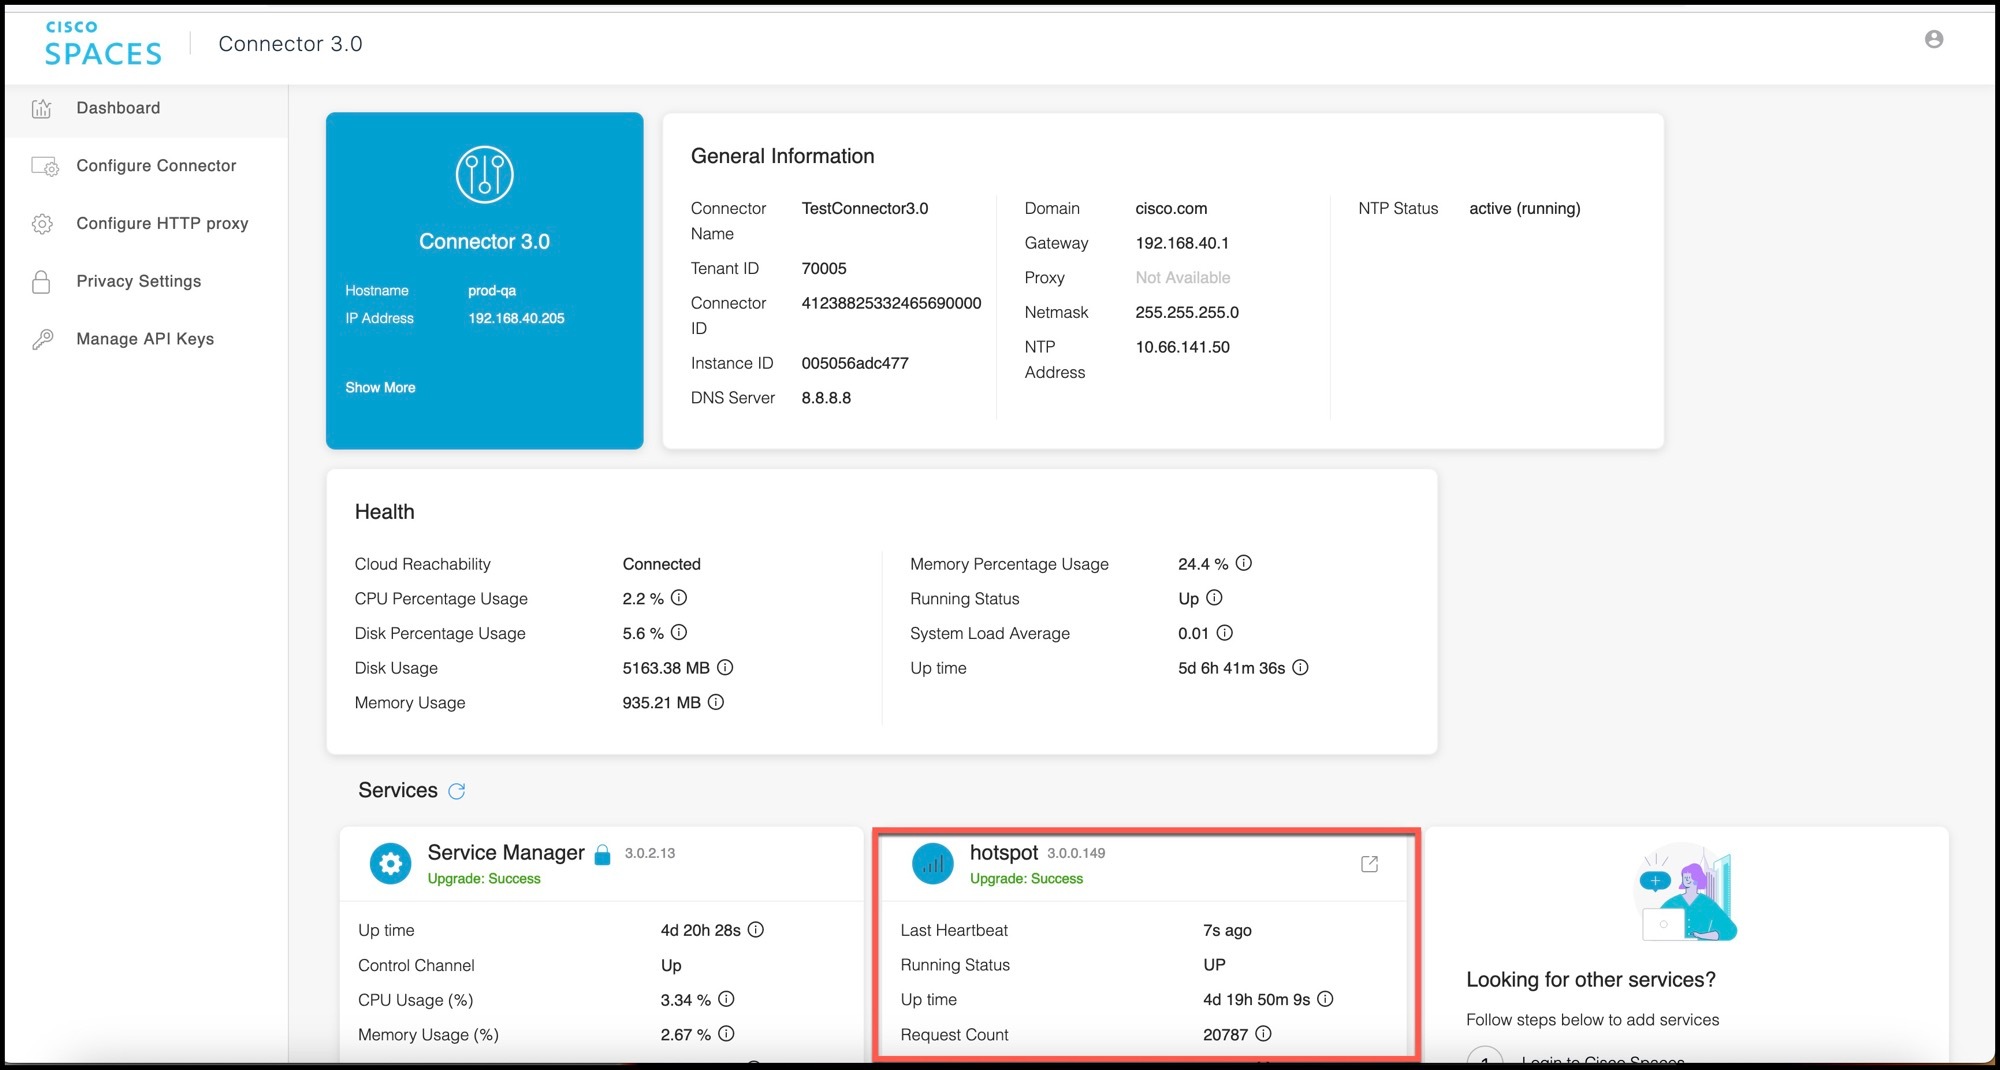
Task: Click the info icon beside Request Count
Action: (x=1265, y=1034)
